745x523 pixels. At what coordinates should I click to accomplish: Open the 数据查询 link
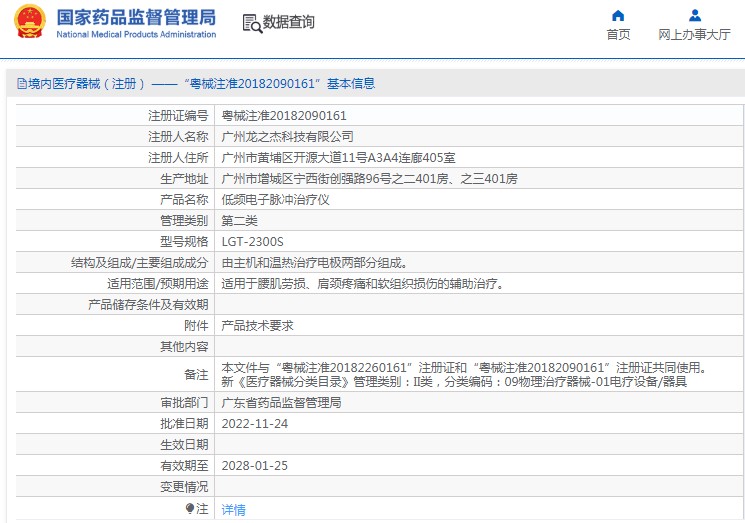point(288,22)
